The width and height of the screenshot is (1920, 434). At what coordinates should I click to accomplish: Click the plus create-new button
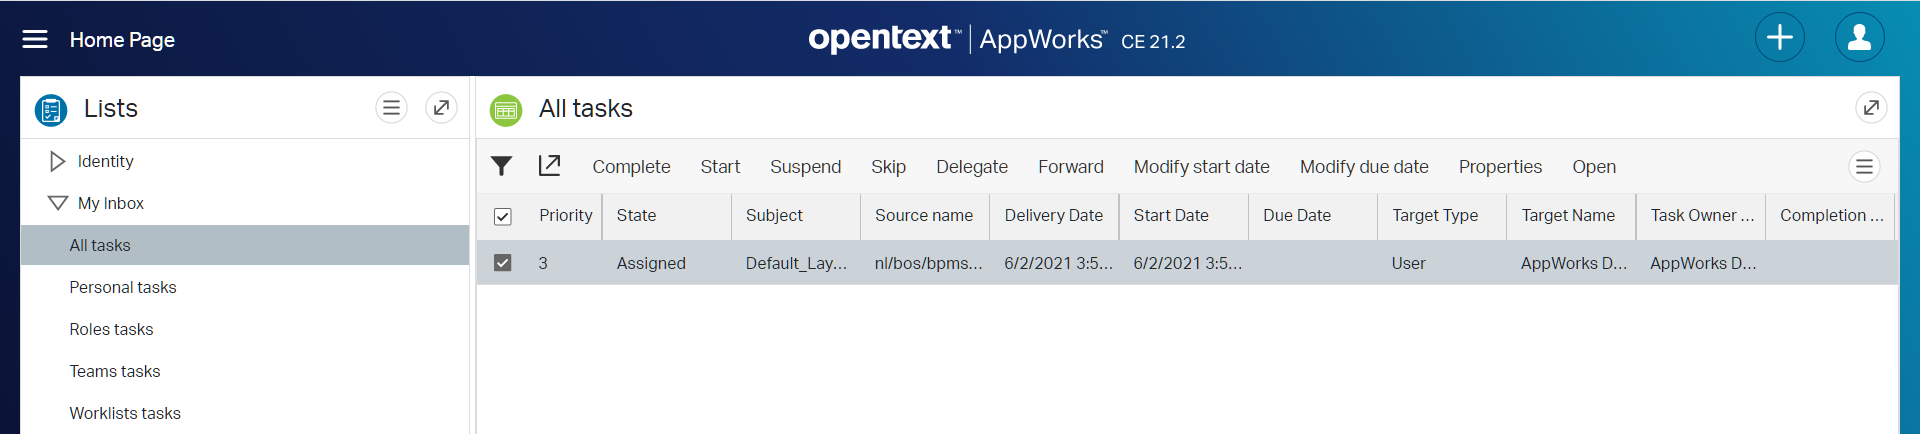point(1779,38)
